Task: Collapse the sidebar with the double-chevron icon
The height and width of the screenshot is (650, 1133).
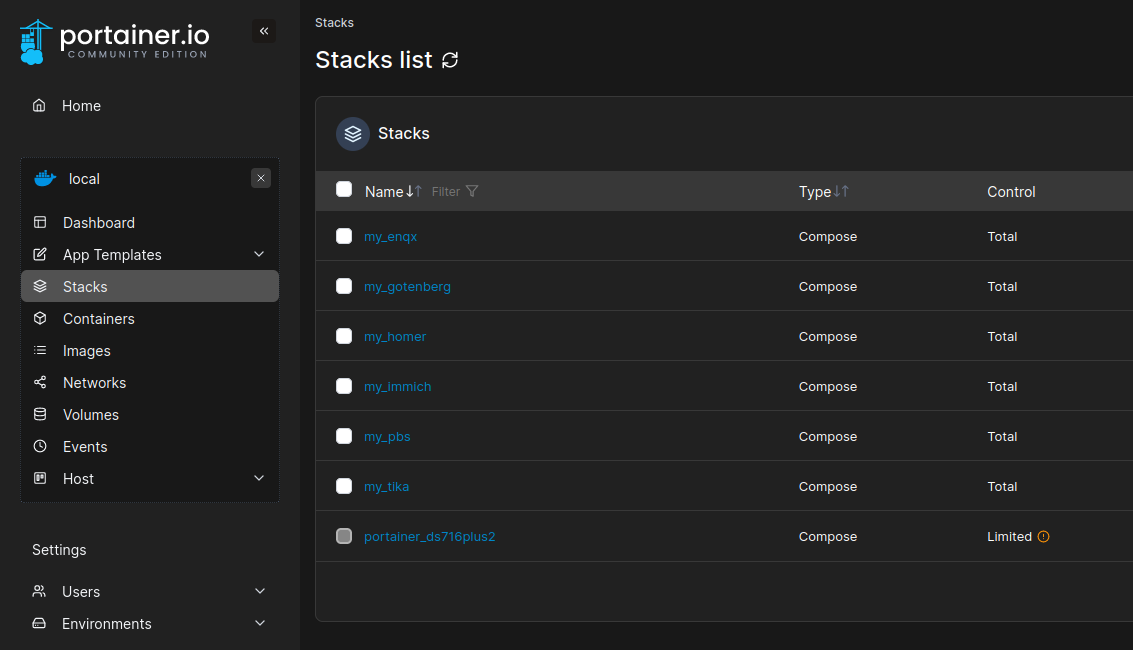Action: point(264,31)
